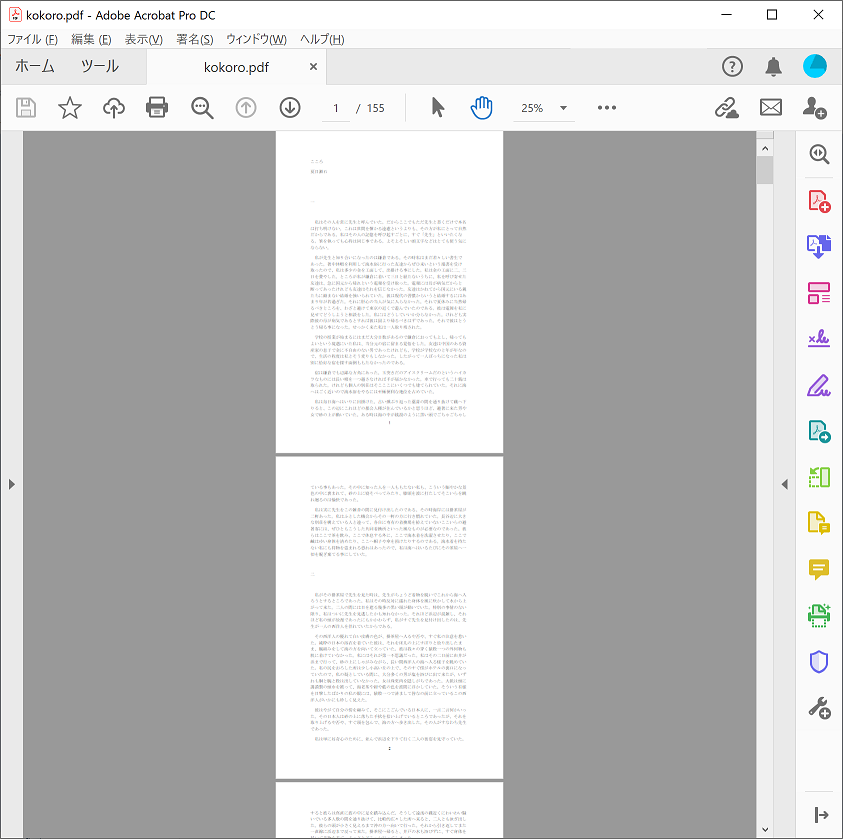Share with others person-plus icon
This screenshot has width=843, height=839.
tap(815, 108)
